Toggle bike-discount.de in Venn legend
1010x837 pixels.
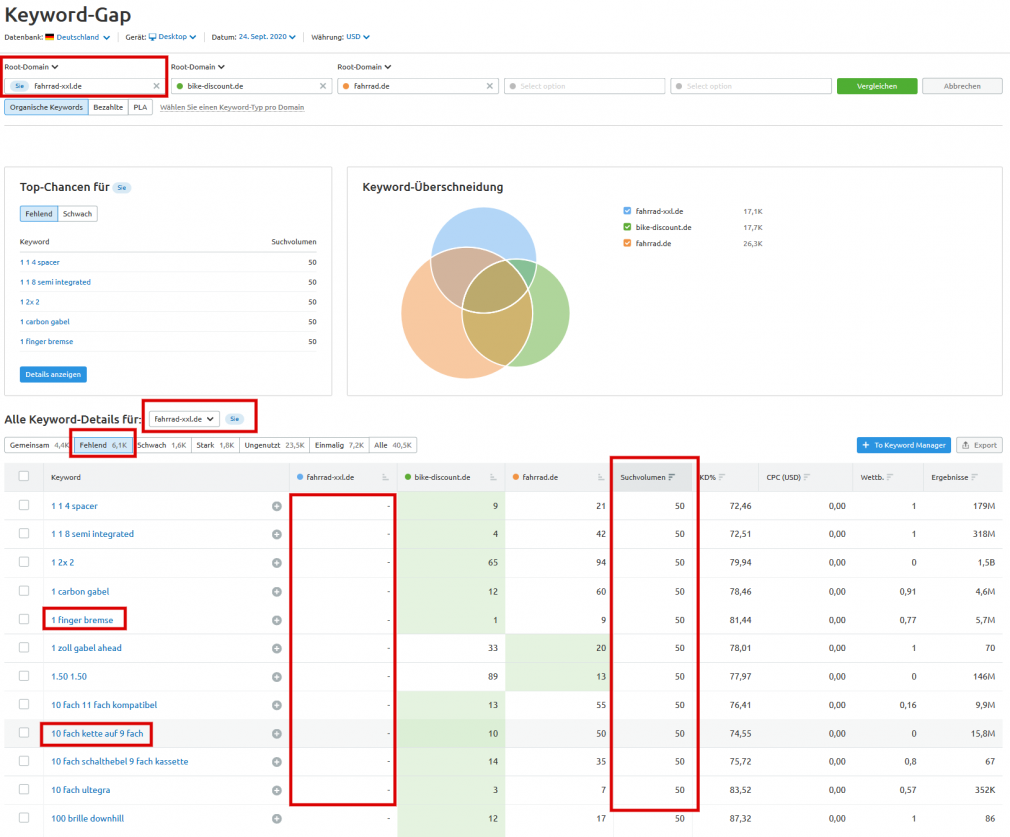[x=627, y=227]
